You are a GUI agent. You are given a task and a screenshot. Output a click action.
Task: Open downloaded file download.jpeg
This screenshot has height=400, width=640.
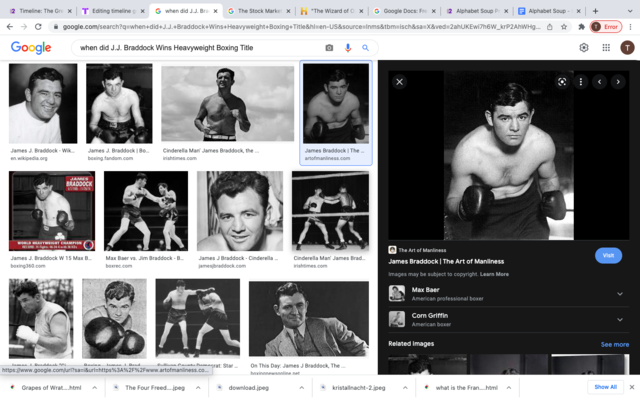pyautogui.click(x=249, y=387)
